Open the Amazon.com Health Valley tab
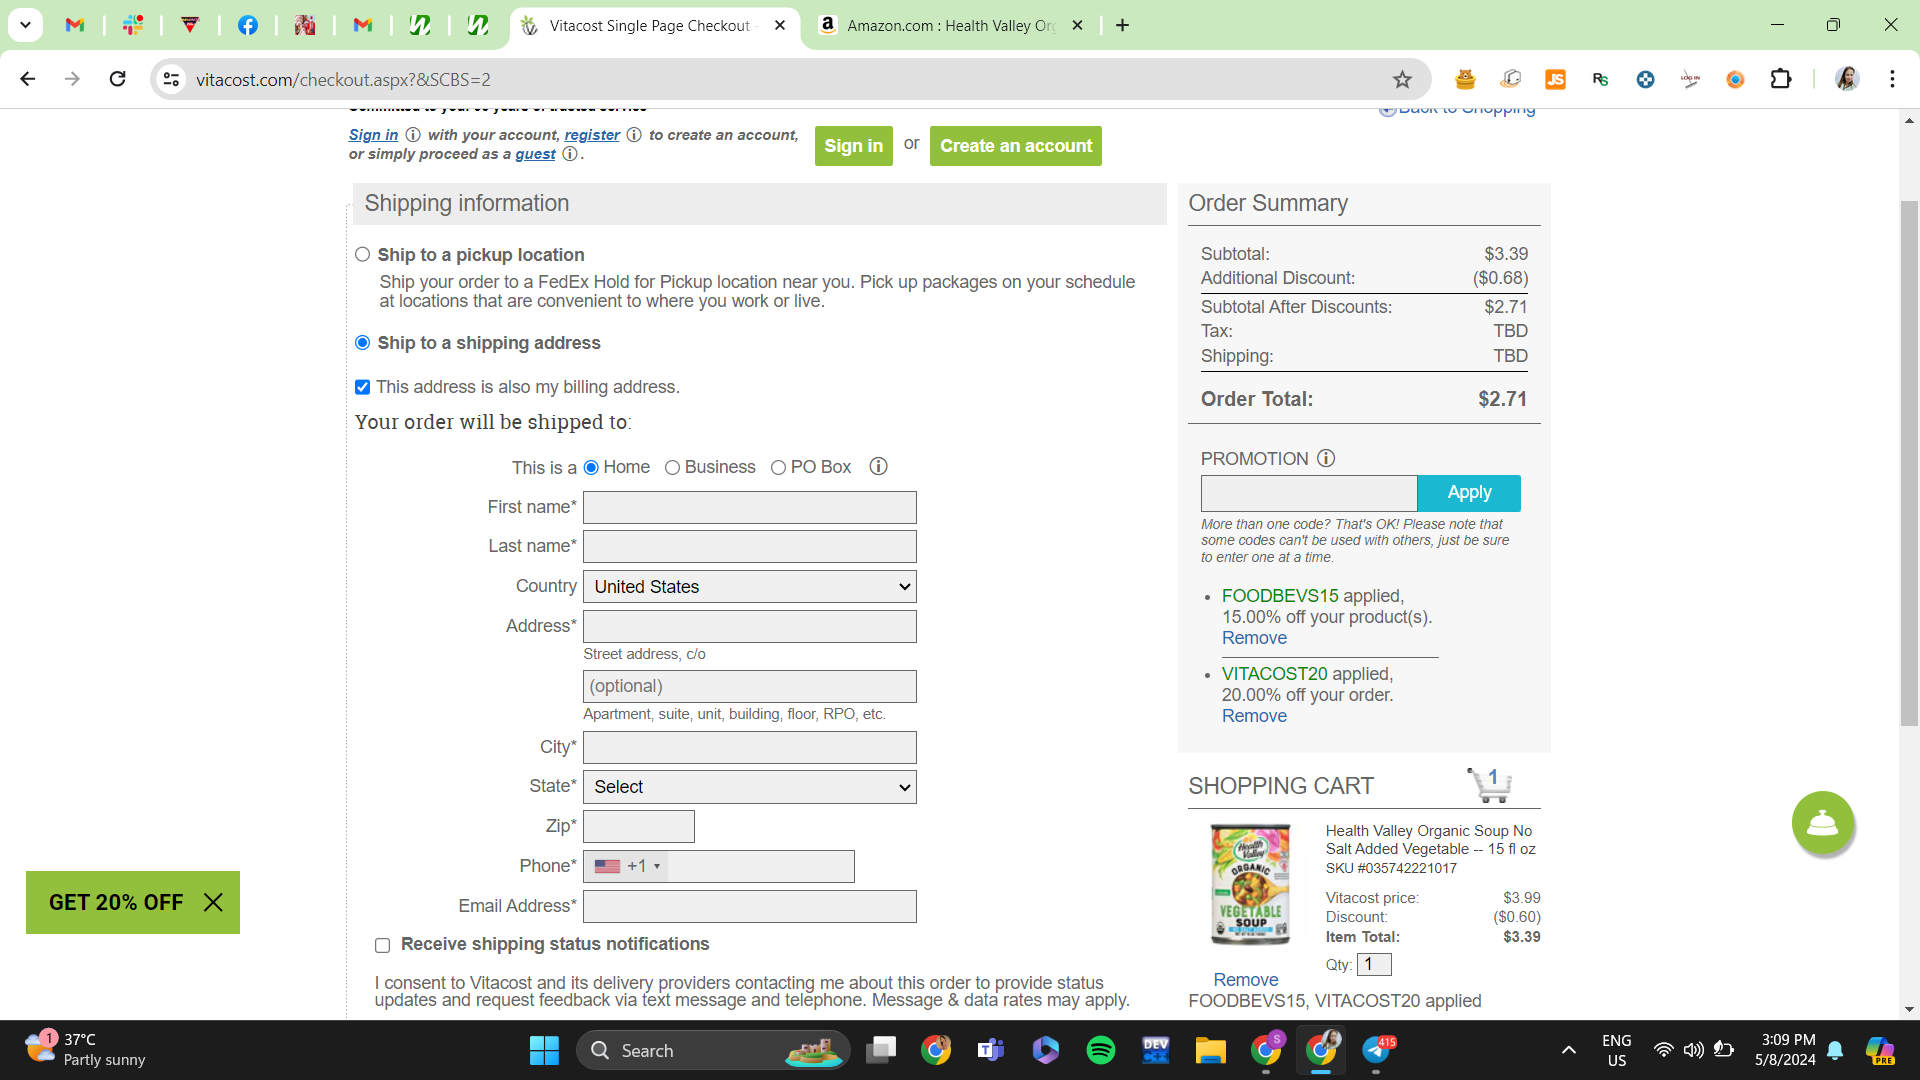 tap(950, 25)
